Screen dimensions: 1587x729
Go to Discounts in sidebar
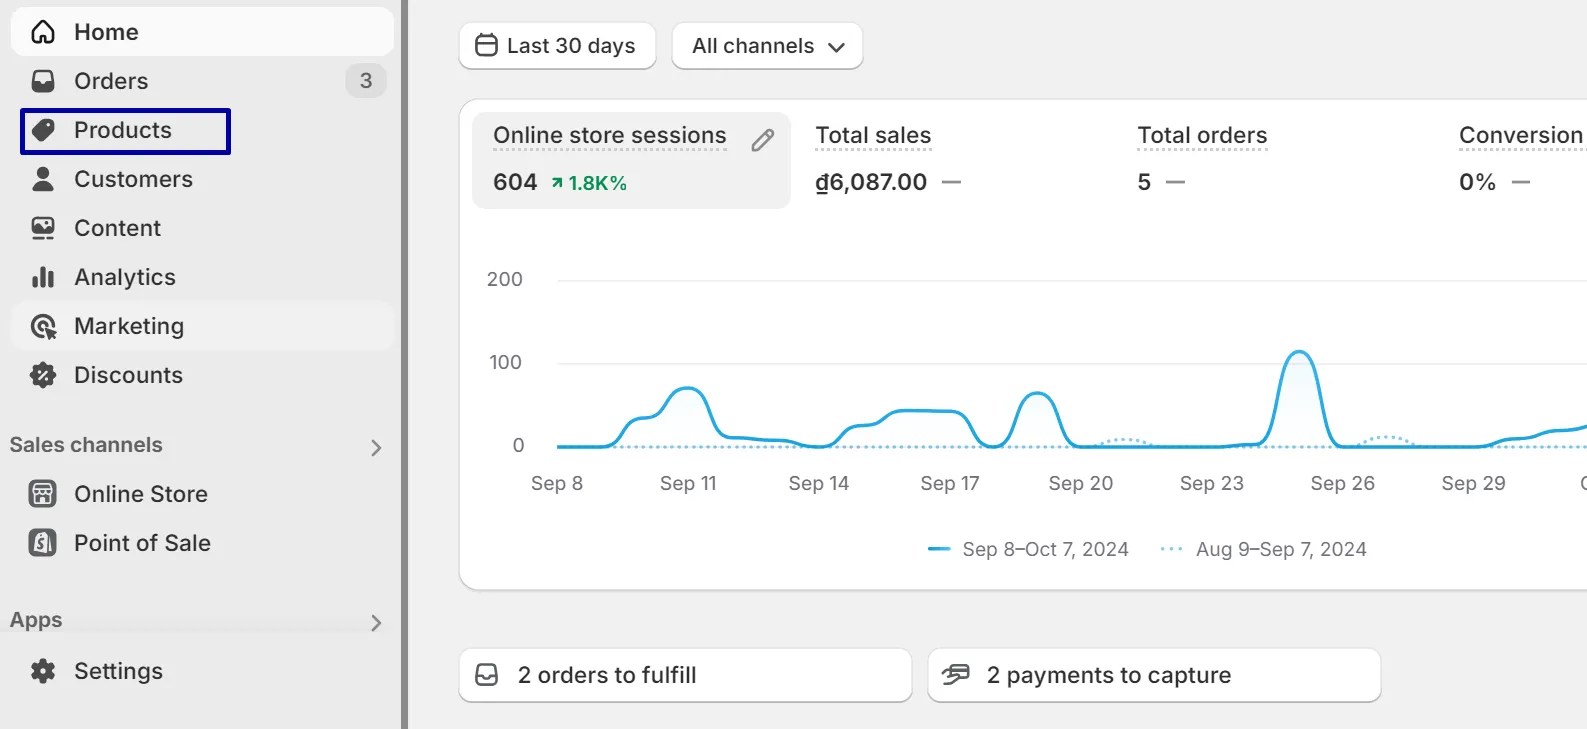[x=202, y=375]
